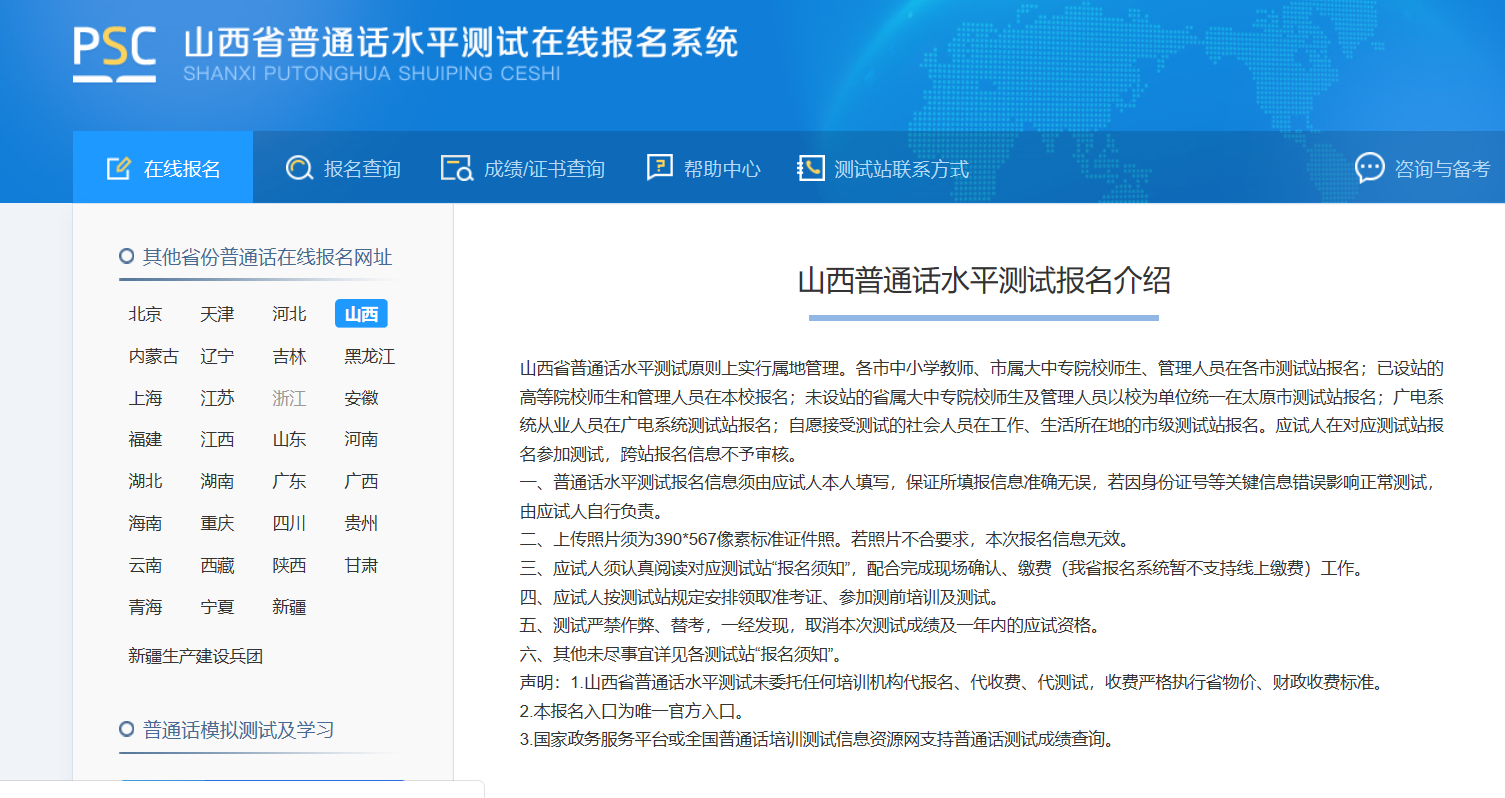
Task: Select the 青海 province link
Action: (145, 607)
